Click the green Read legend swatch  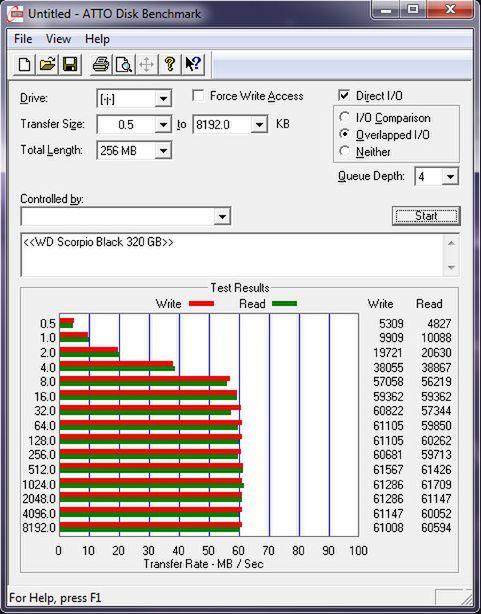(284, 303)
